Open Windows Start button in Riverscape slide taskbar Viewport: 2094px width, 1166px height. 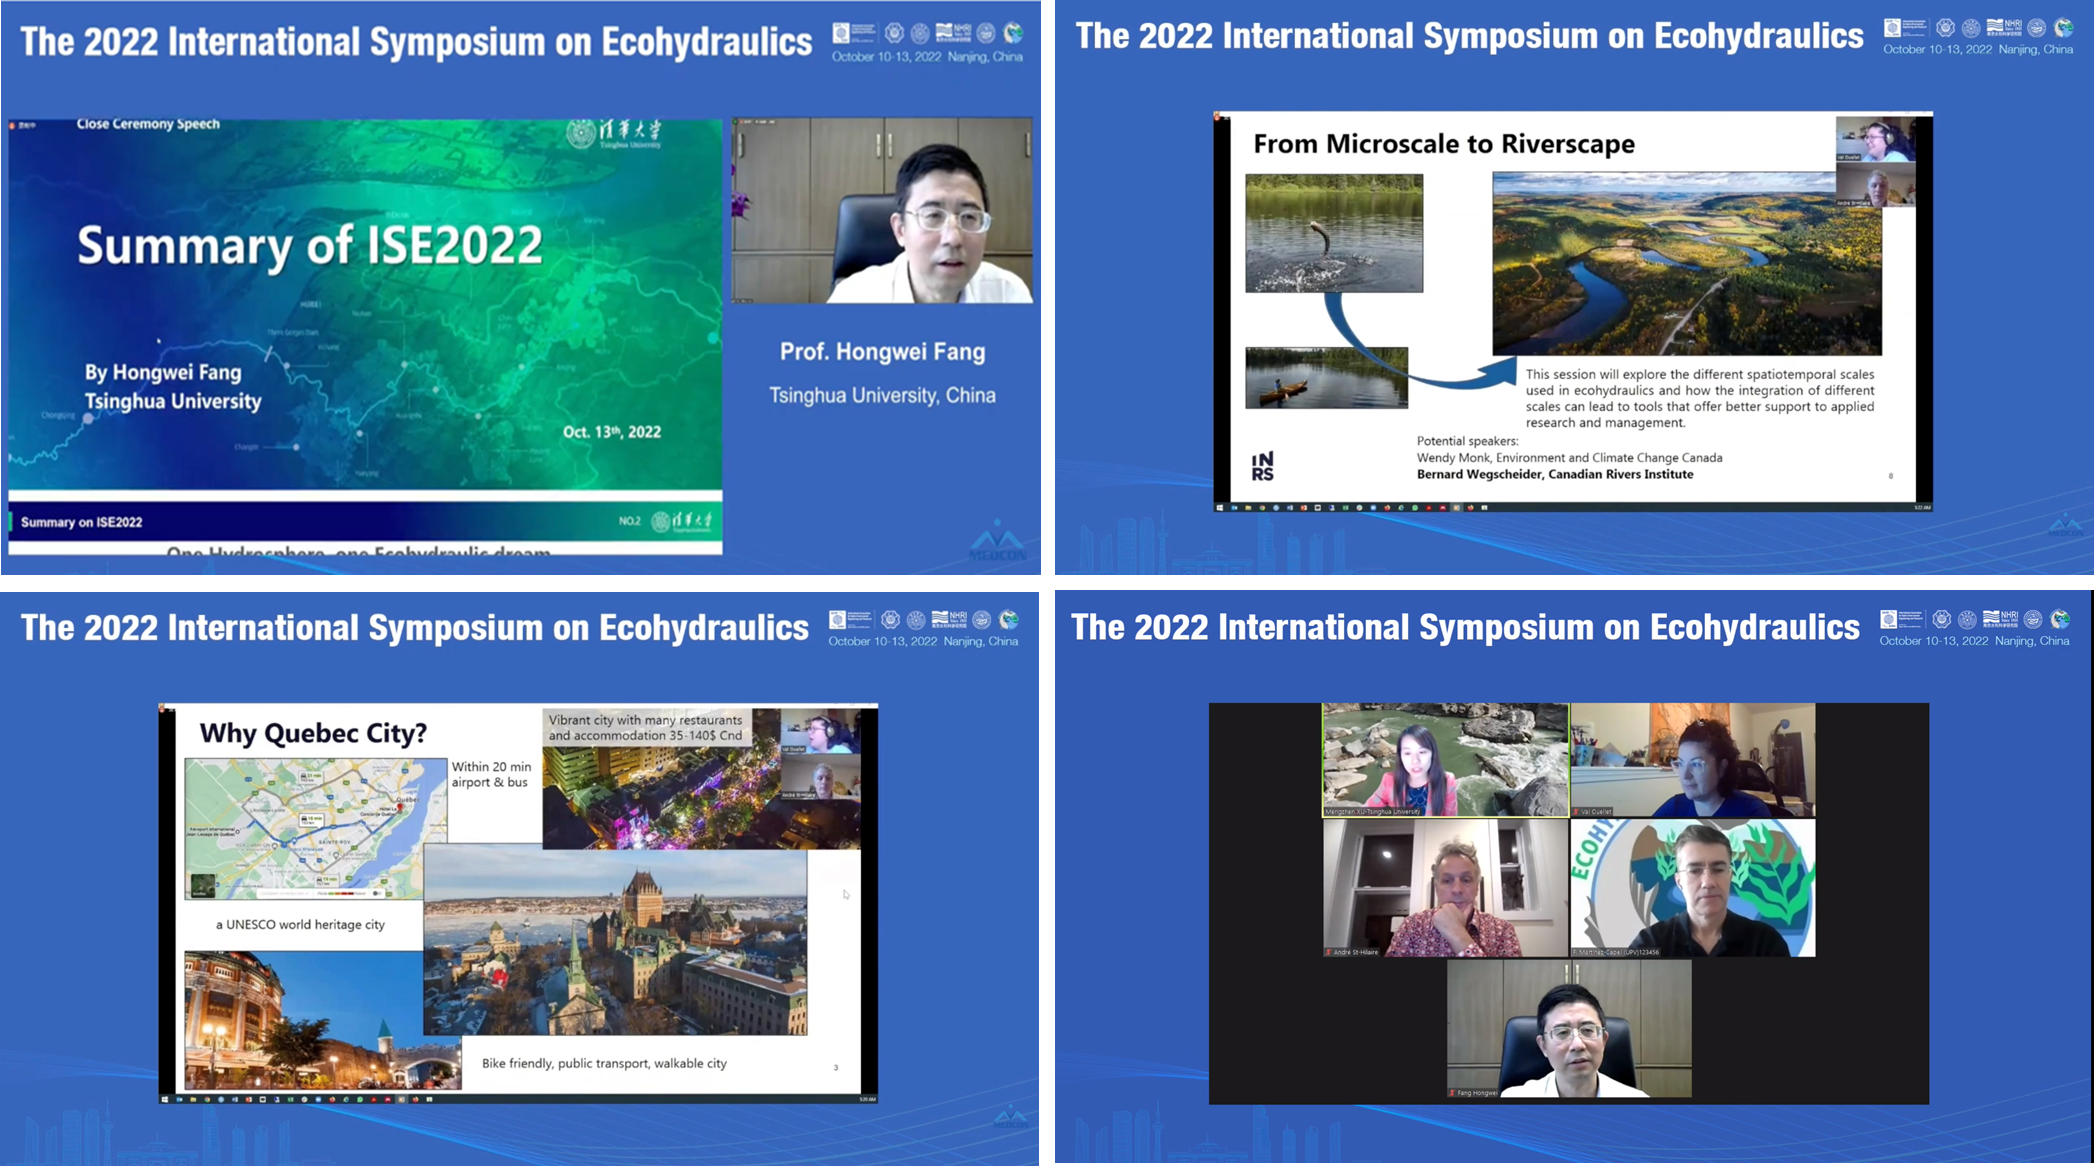point(1220,508)
